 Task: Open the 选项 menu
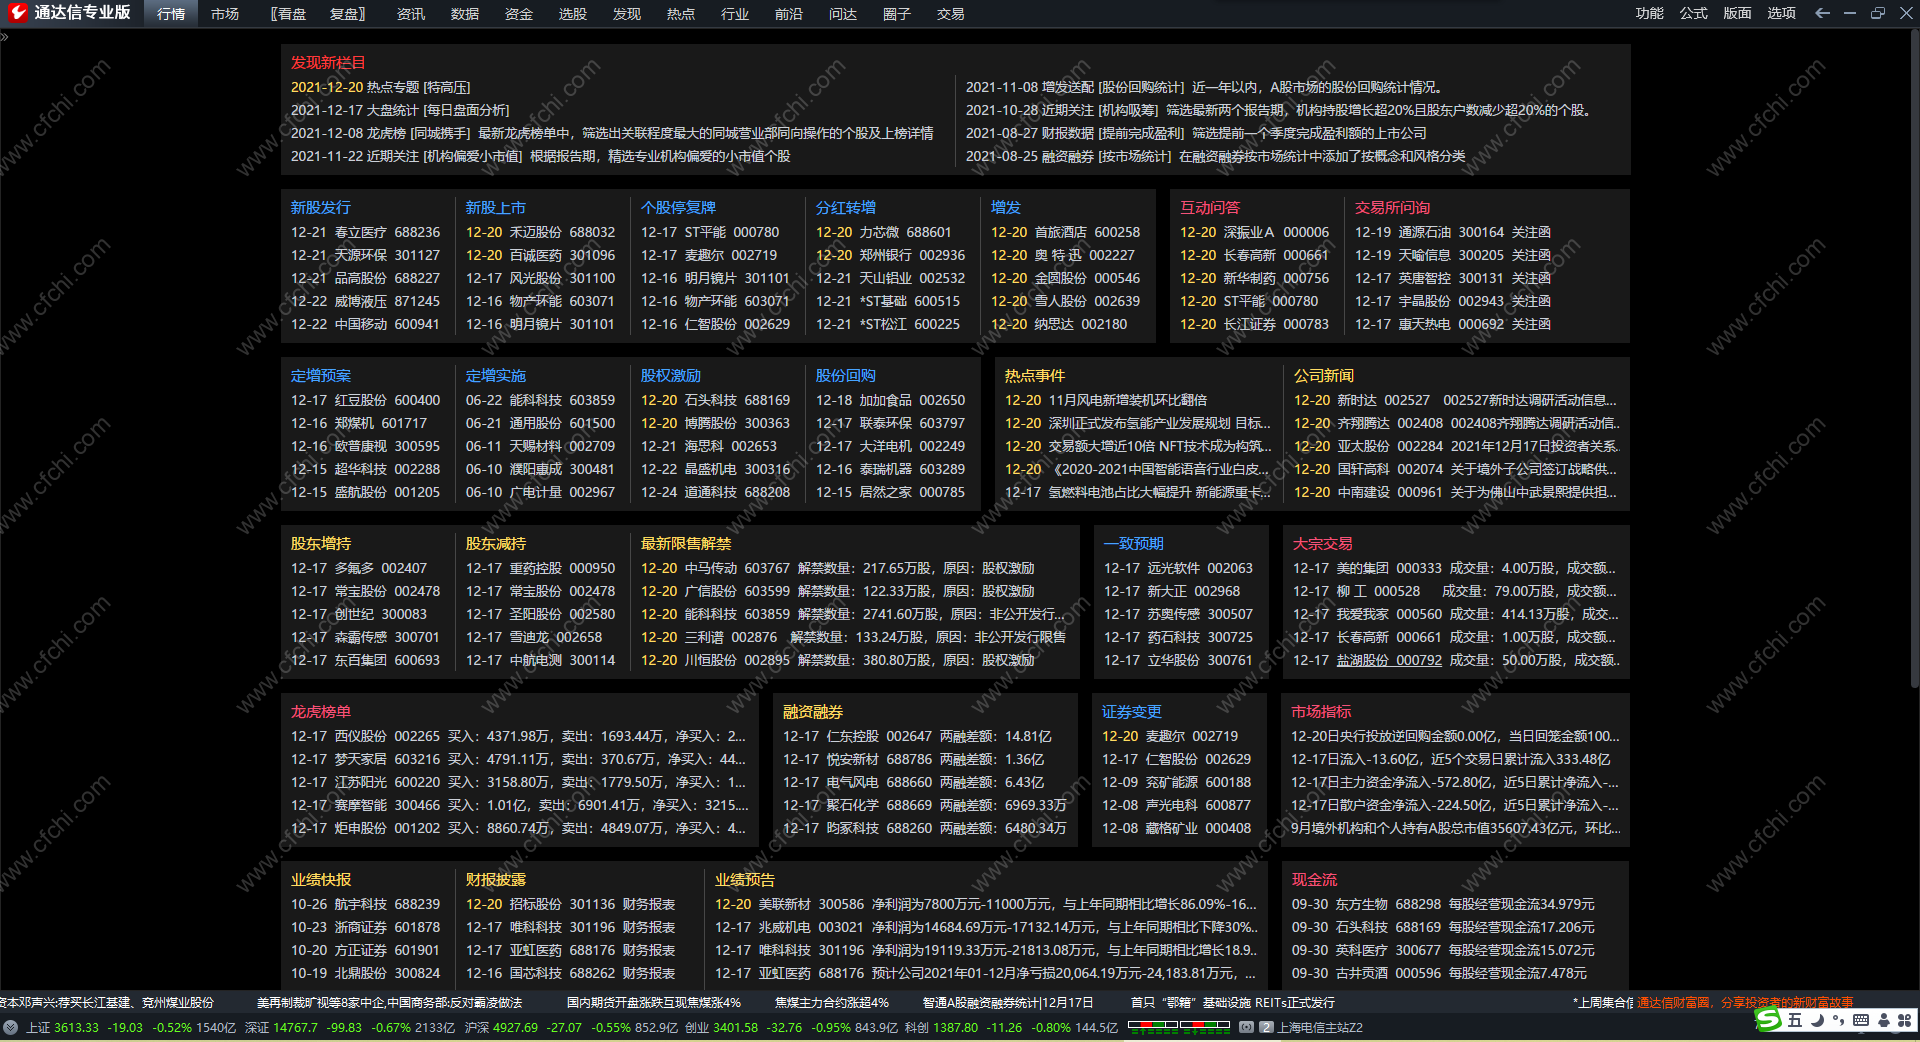[x=1782, y=13]
